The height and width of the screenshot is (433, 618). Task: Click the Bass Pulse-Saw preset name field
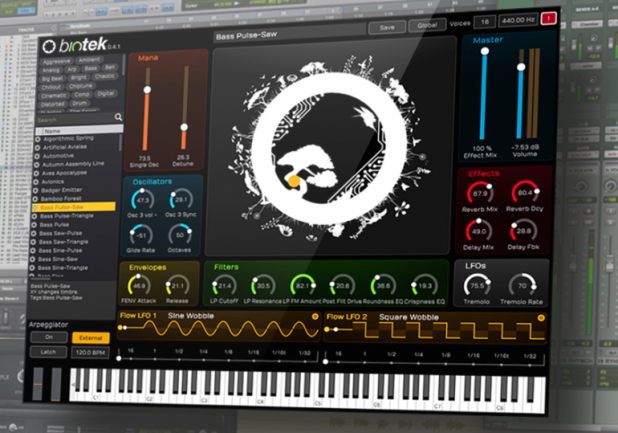coord(290,33)
